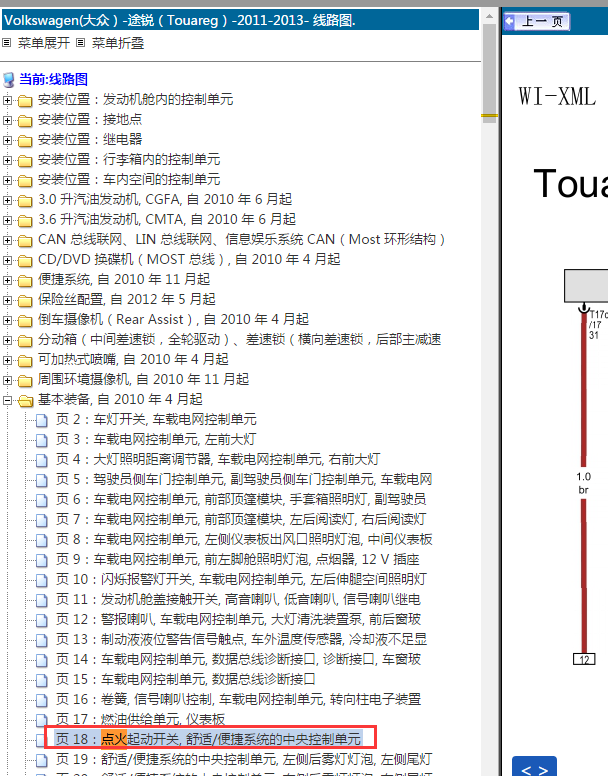The width and height of the screenshot is (608, 776).
Task: Expand 3.0 升汽油发动机 CGFA folder
Action: click(x=7, y=200)
